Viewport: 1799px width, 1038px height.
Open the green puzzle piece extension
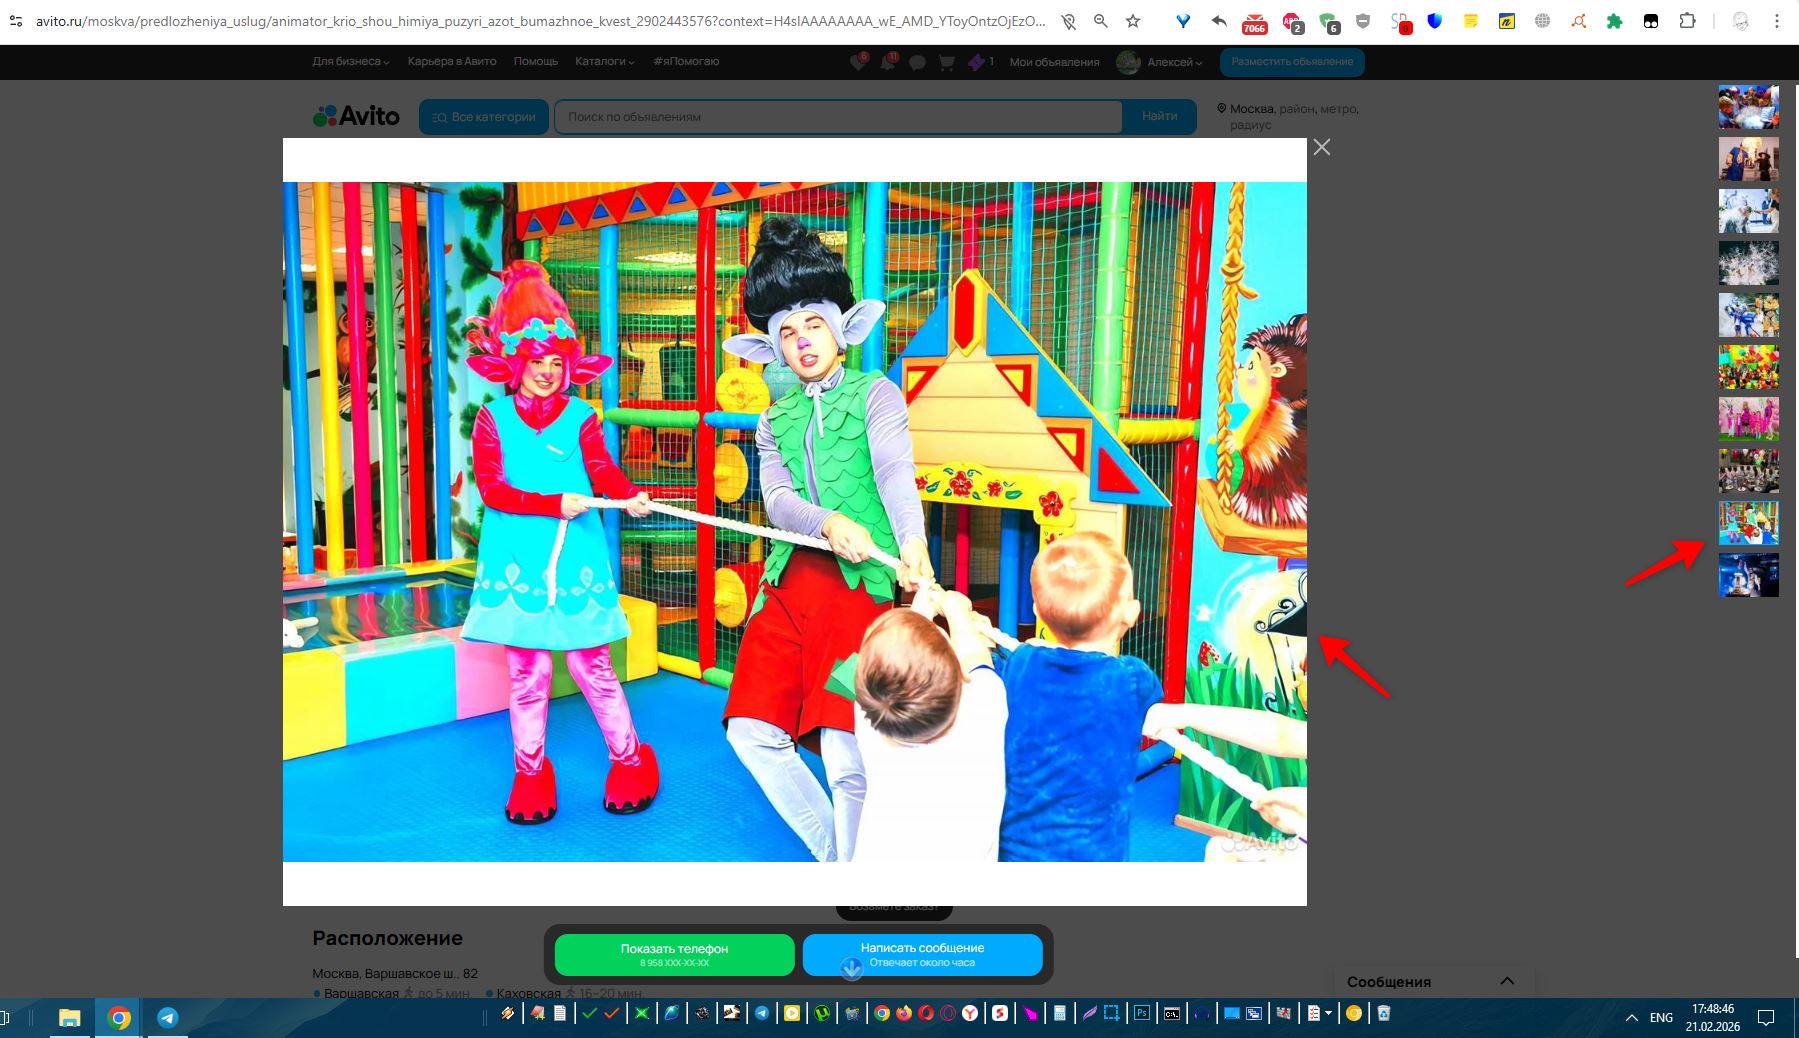(1614, 21)
